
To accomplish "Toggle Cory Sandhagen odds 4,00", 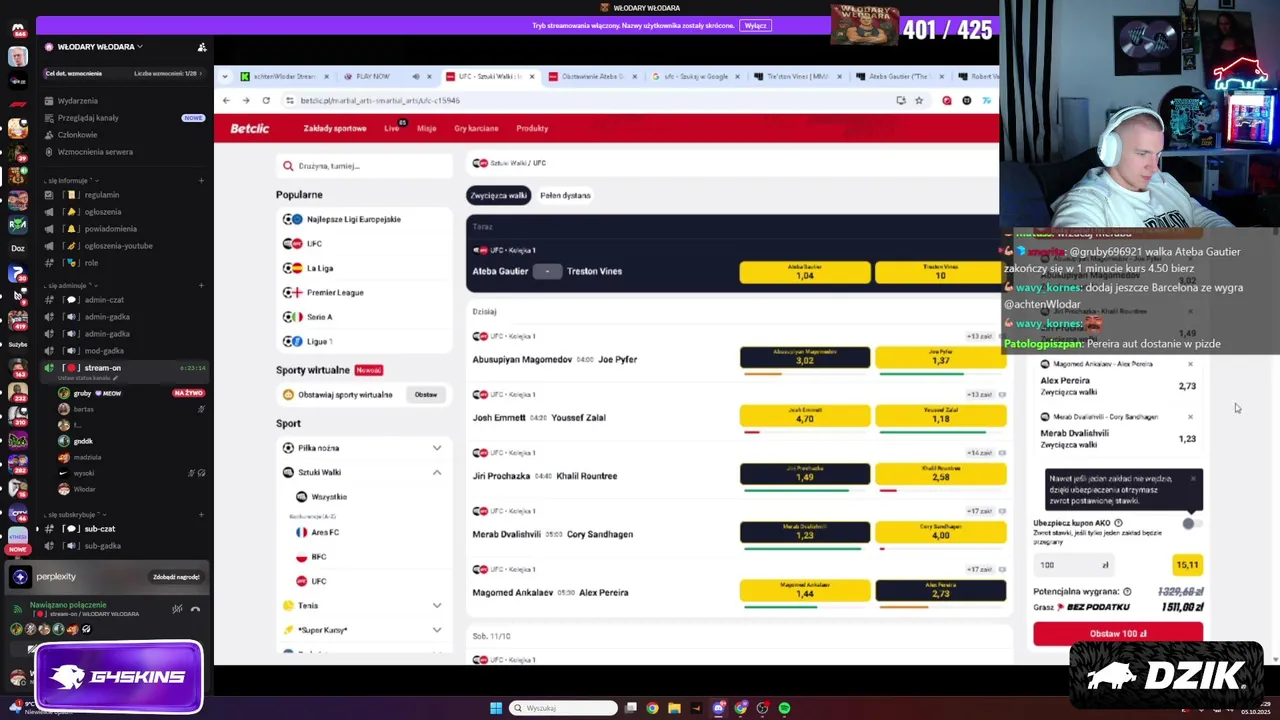I will (x=940, y=532).
